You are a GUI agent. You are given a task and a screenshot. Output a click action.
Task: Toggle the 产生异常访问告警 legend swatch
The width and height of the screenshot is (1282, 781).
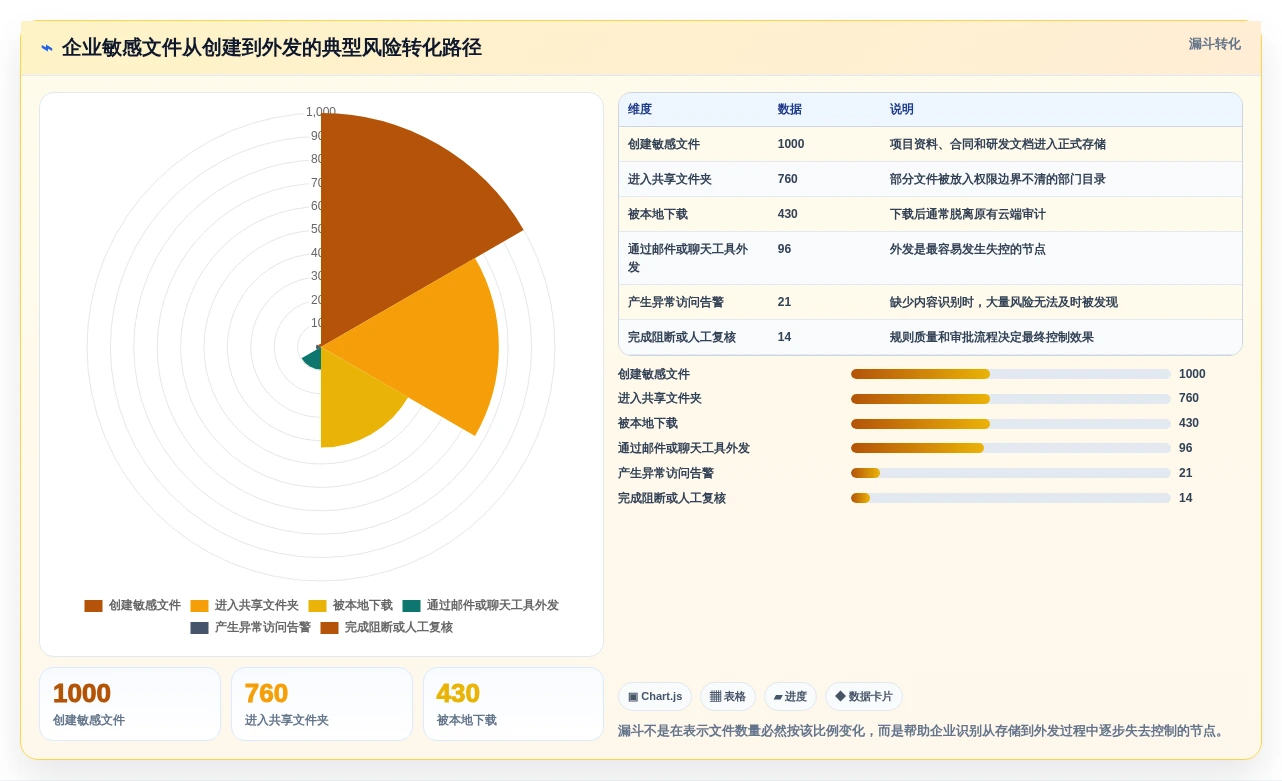click(x=199, y=627)
